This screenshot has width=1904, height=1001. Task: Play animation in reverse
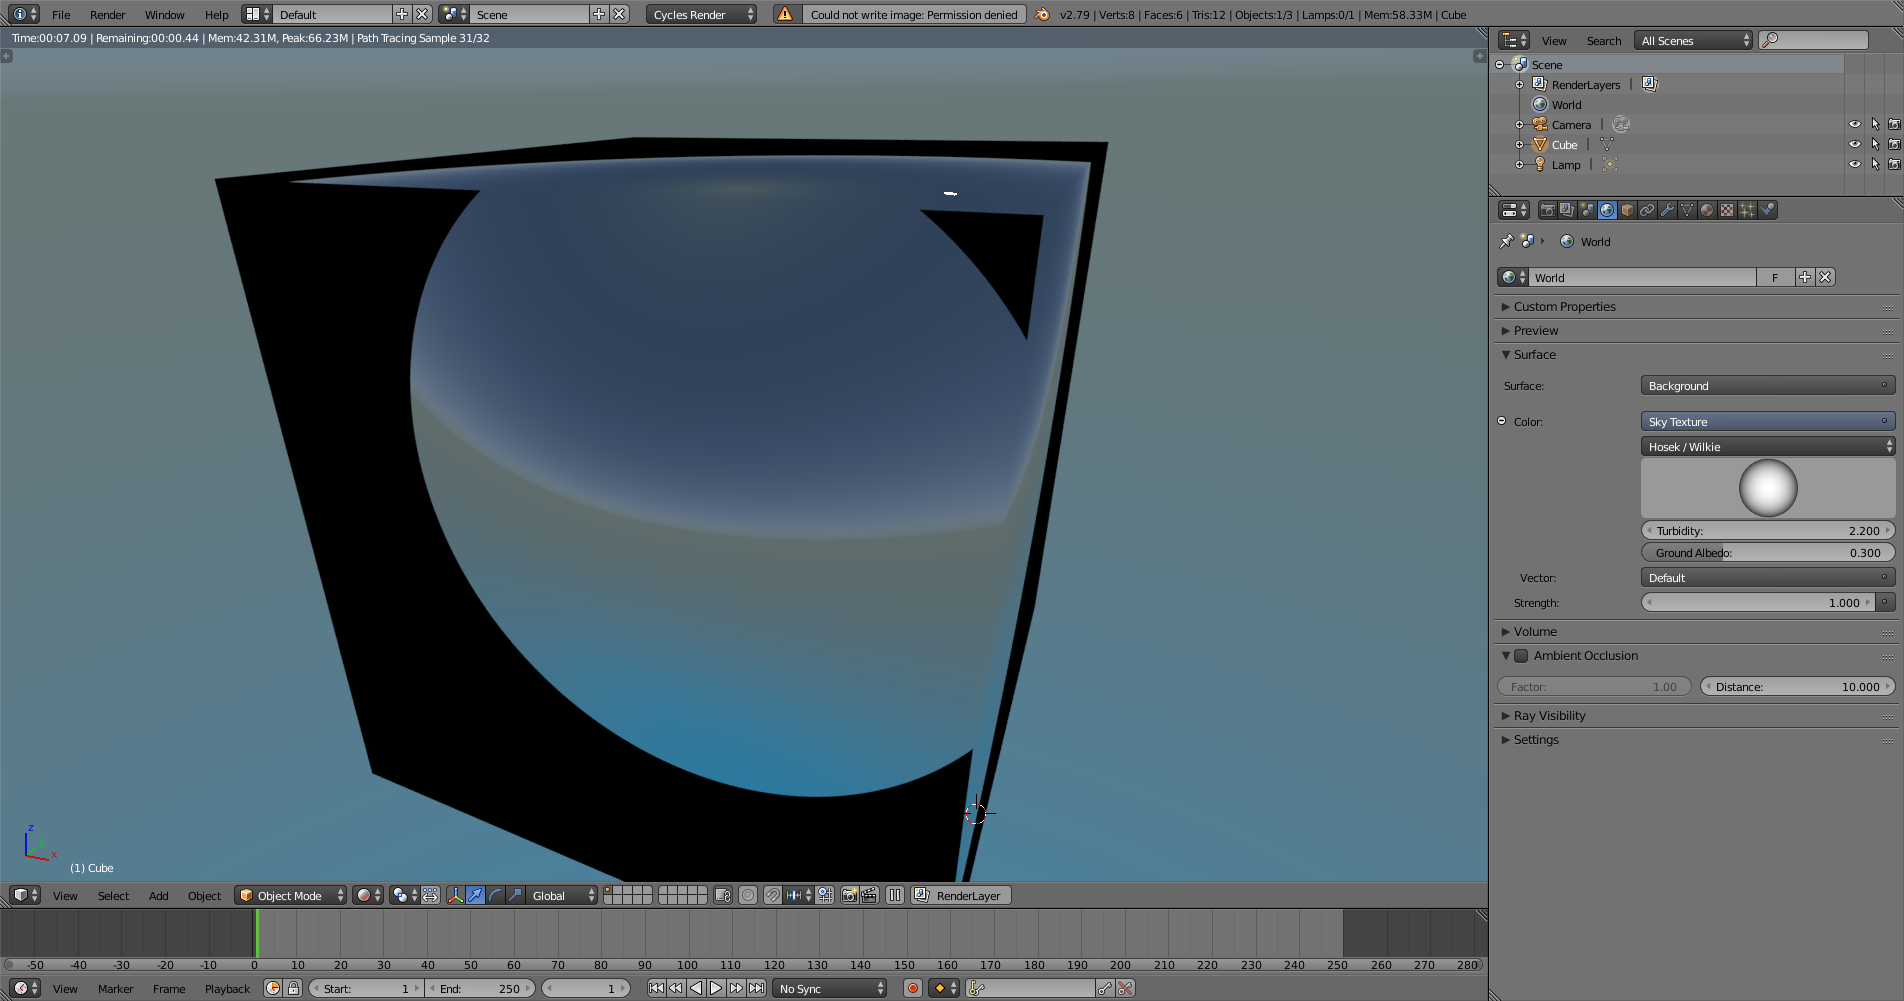coord(696,988)
